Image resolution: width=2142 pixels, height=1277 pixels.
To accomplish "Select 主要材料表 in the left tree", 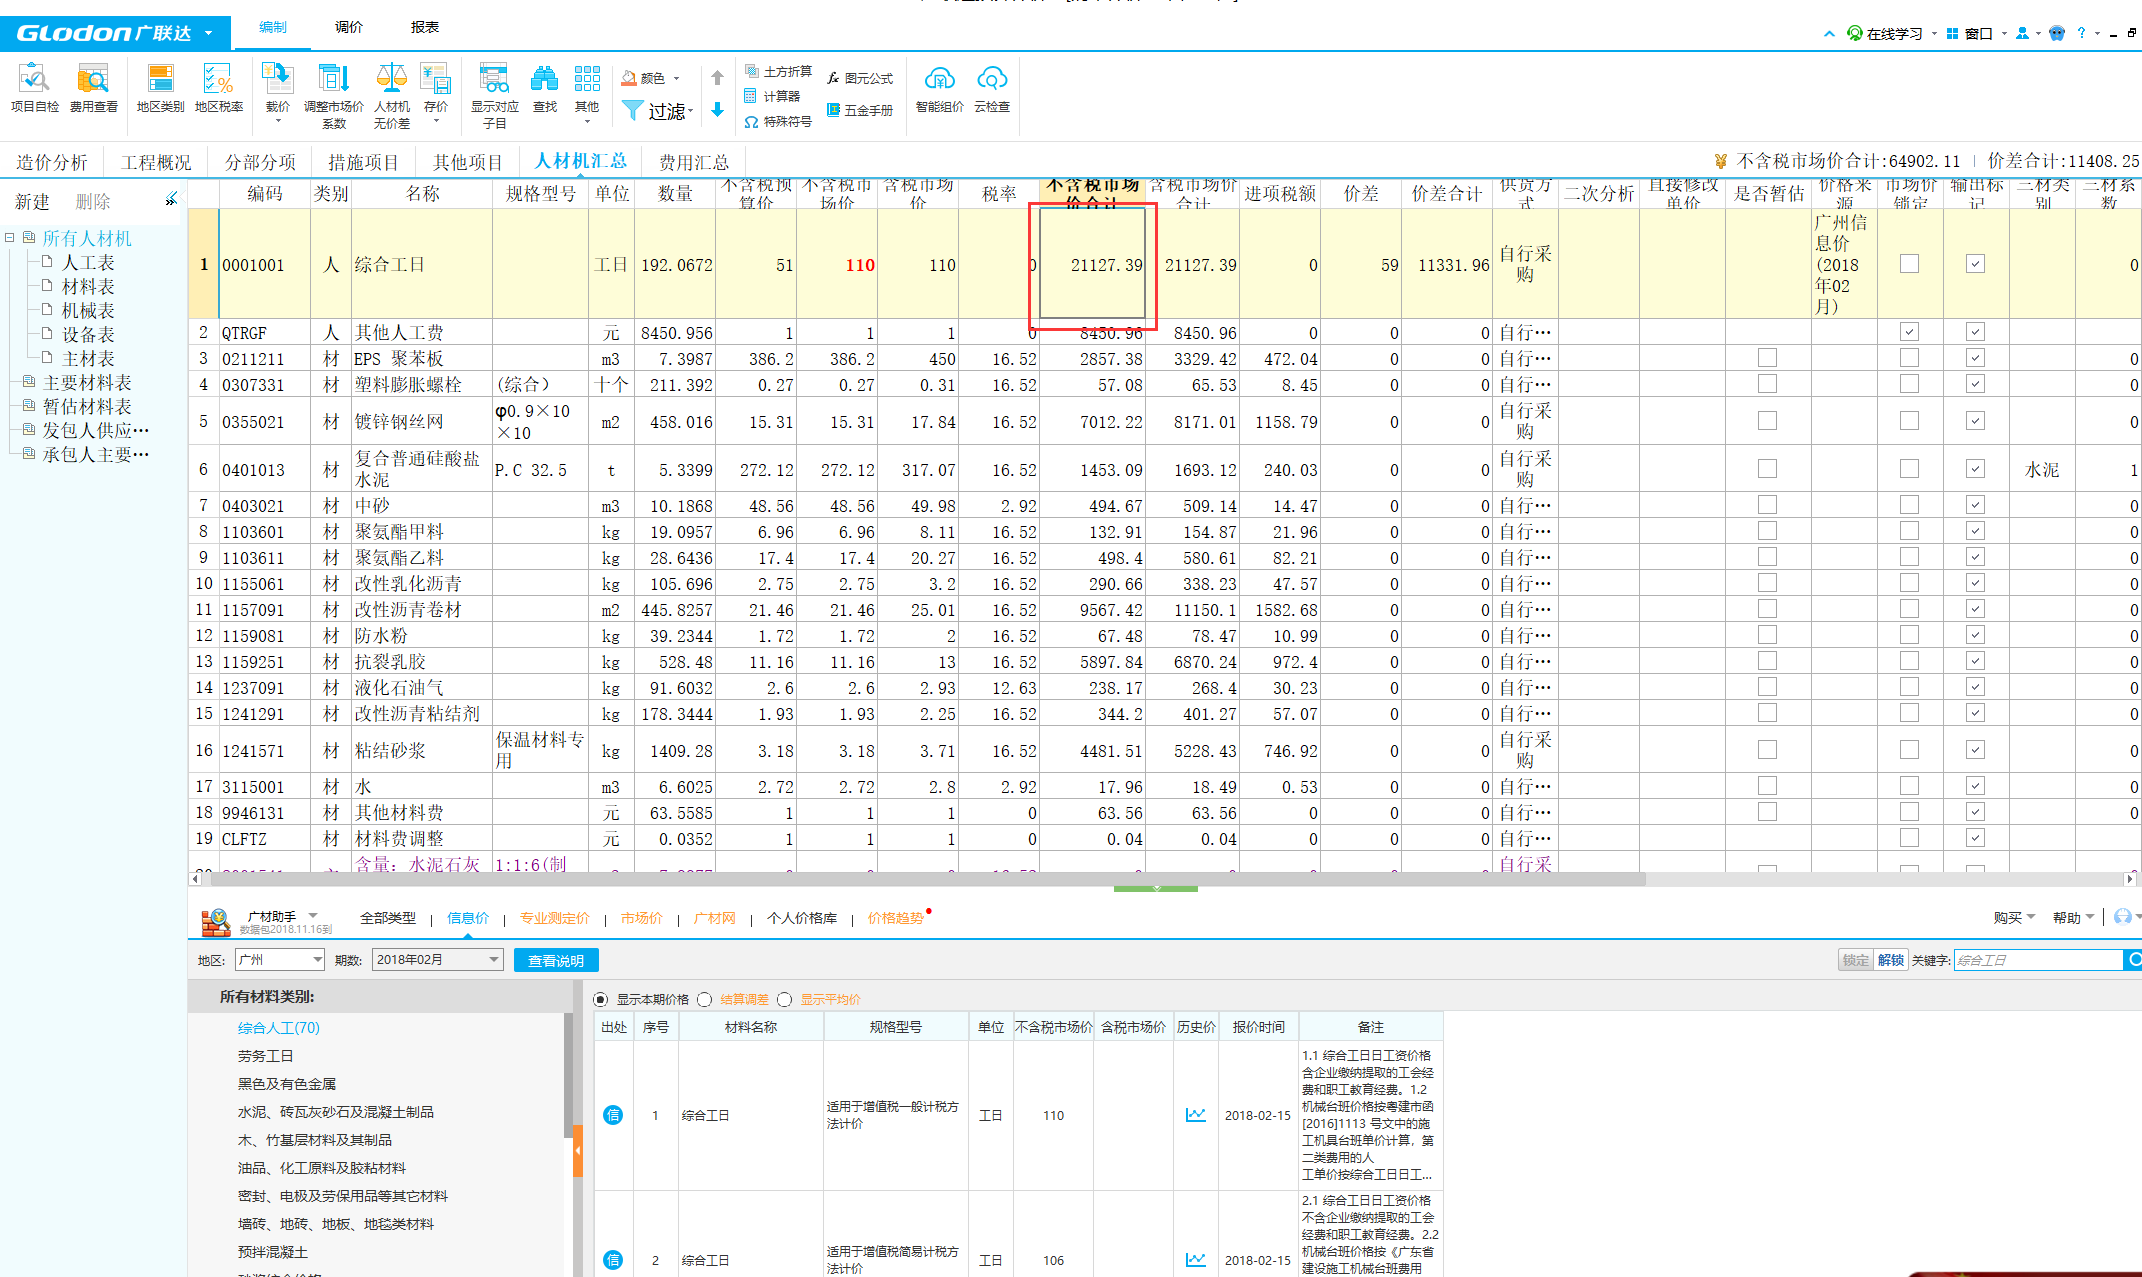I will click(87, 382).
